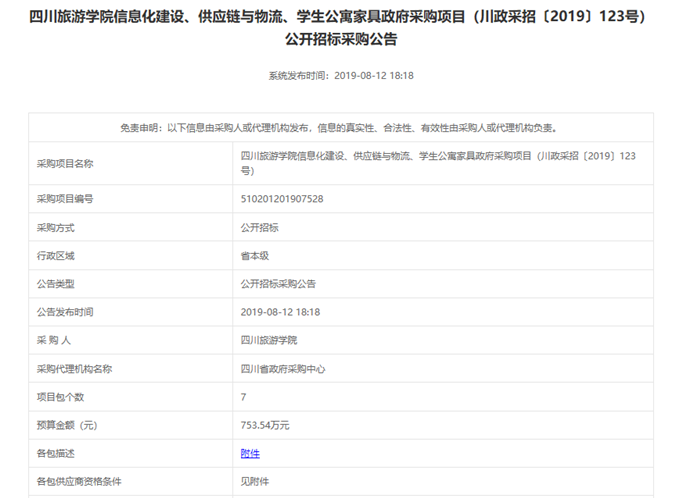Select the 省本级 value cell

click(443, 255)
